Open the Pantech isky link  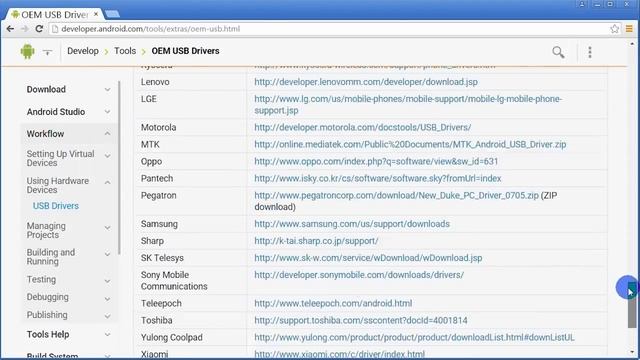[x=378, y=178]
